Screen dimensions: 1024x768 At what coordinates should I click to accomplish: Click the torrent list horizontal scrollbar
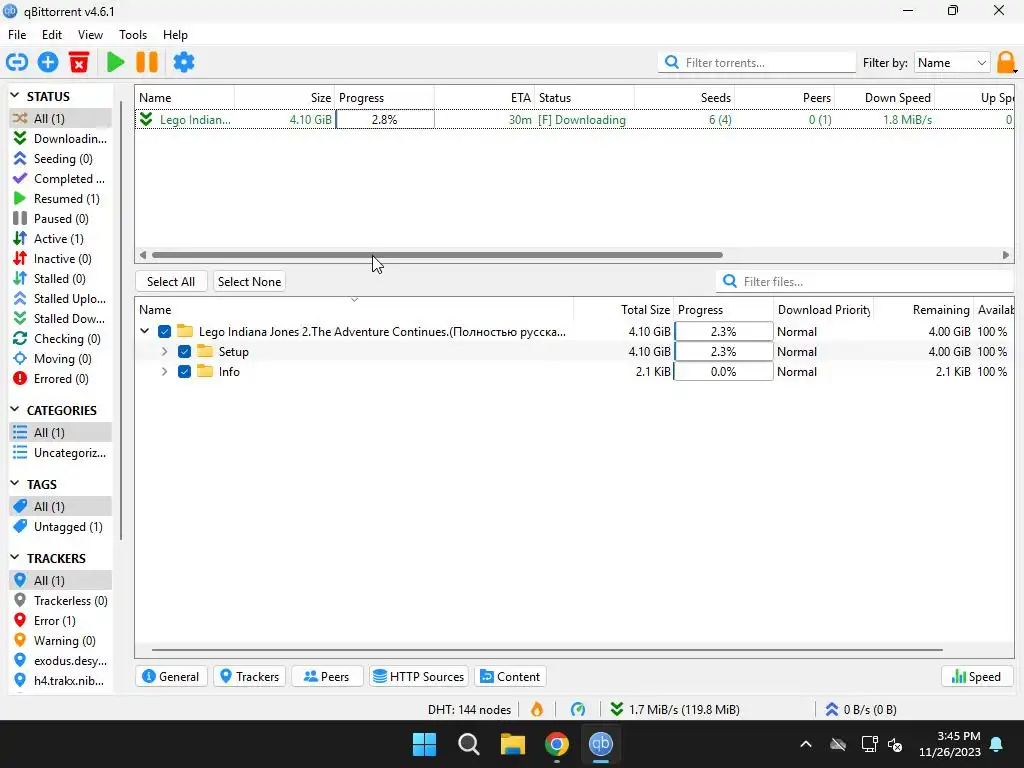point(437,255)
